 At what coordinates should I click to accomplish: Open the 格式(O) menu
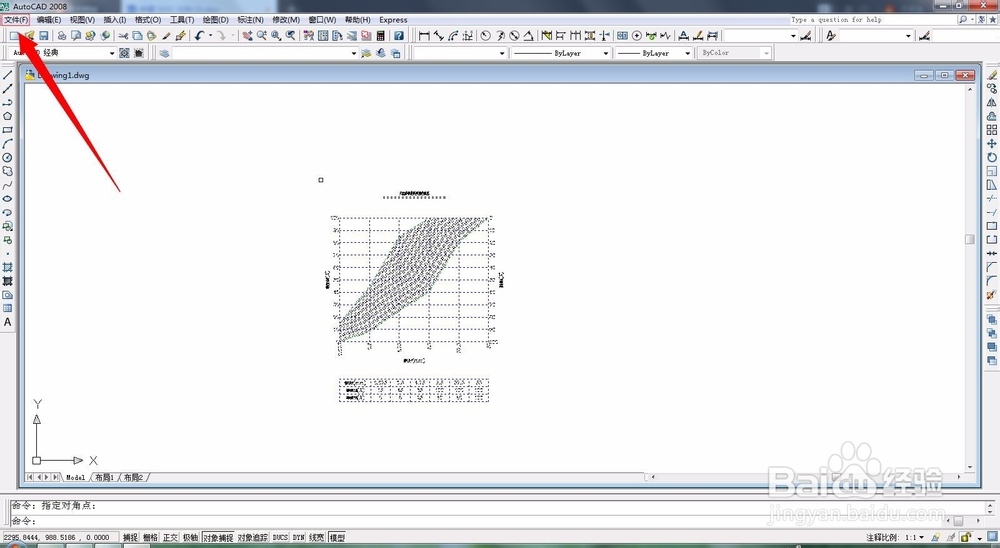click(x=147, y=20)
